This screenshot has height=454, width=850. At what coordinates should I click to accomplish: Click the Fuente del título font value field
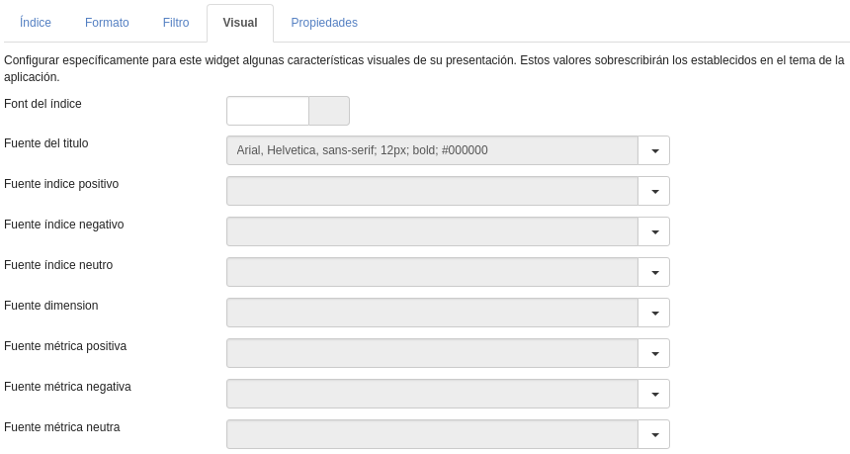432,151
